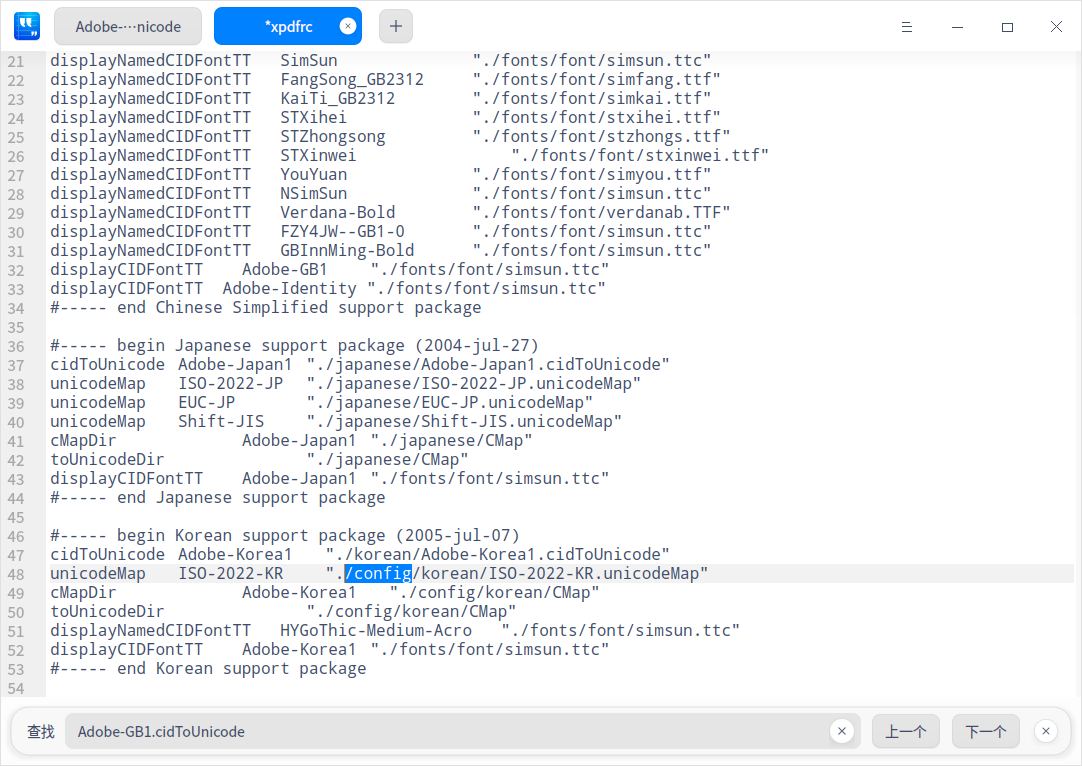Click the editor's app logo icon
The image size is (1082, 766).
tap(27, 26)
